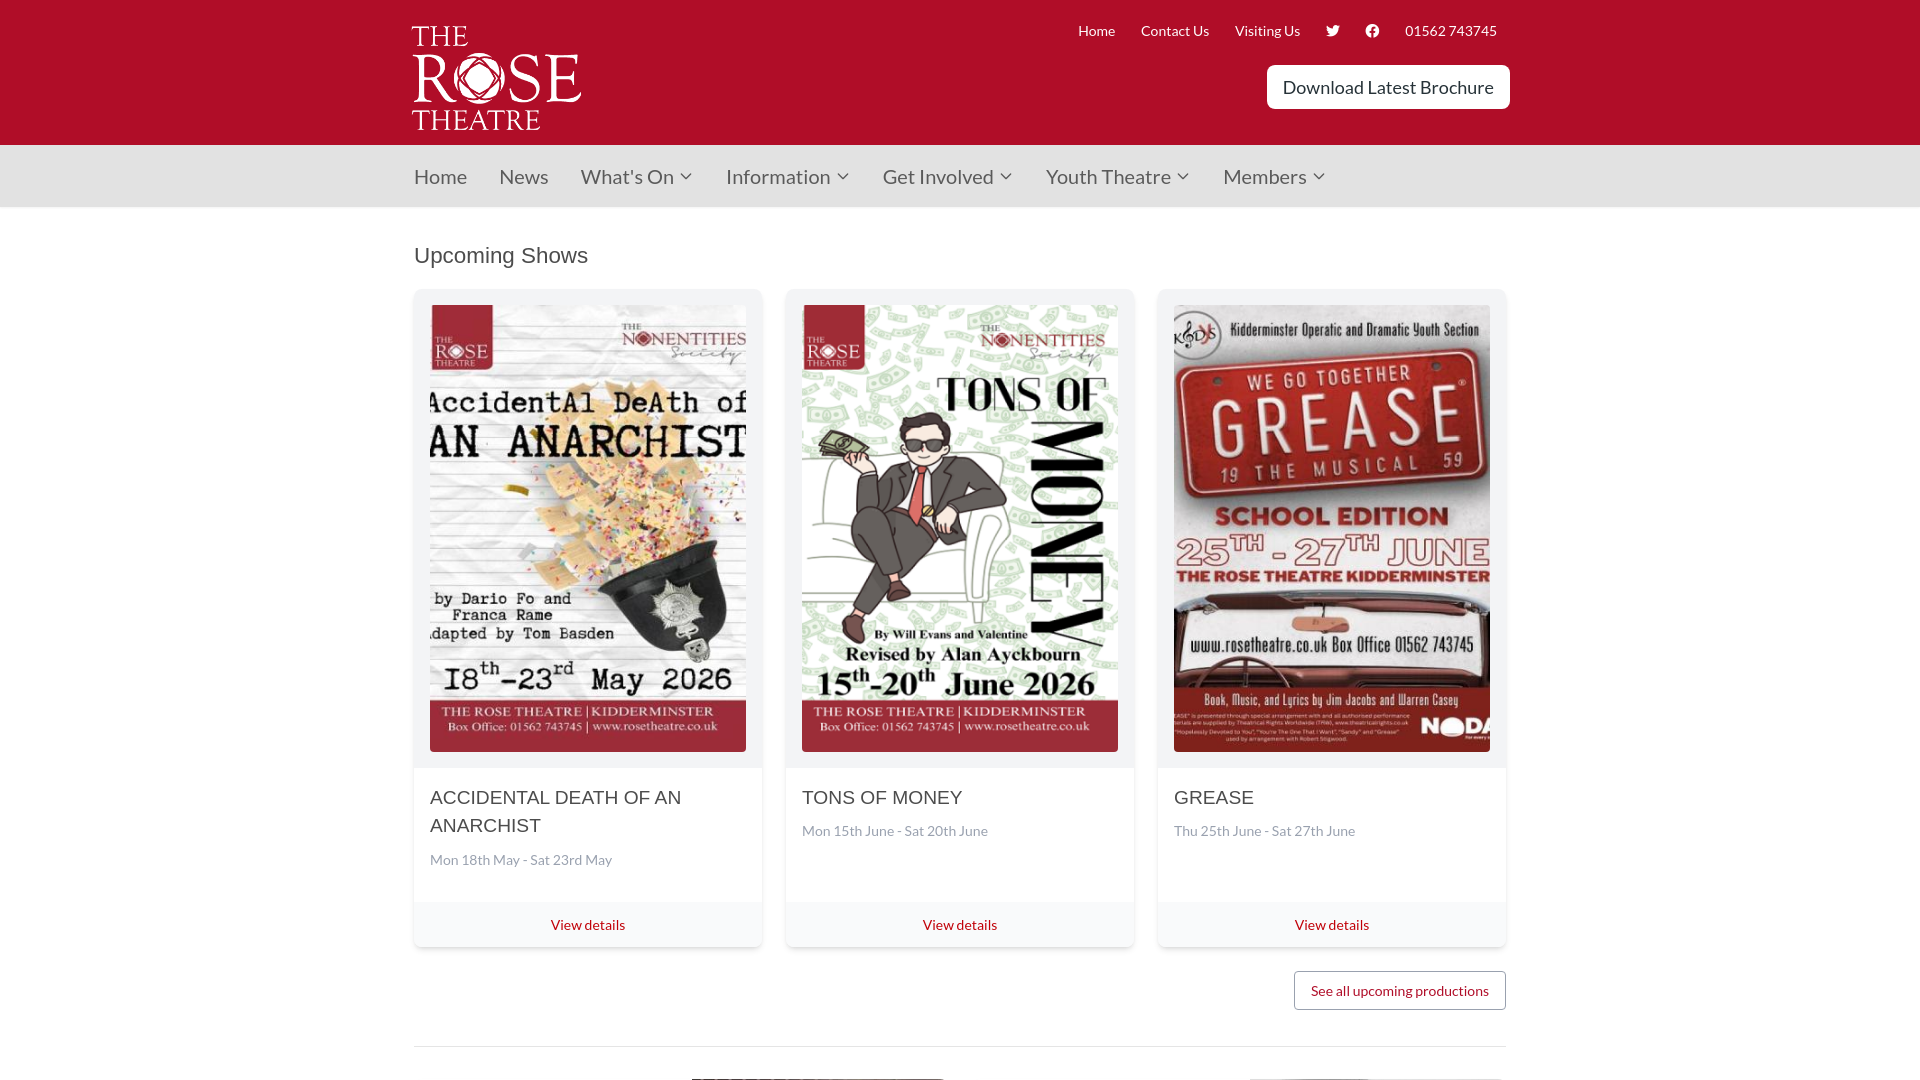Open the Twitter bird icon link
Image resolution: width=1920 pixels, height=1080 pixels.
click(1333, 31)
